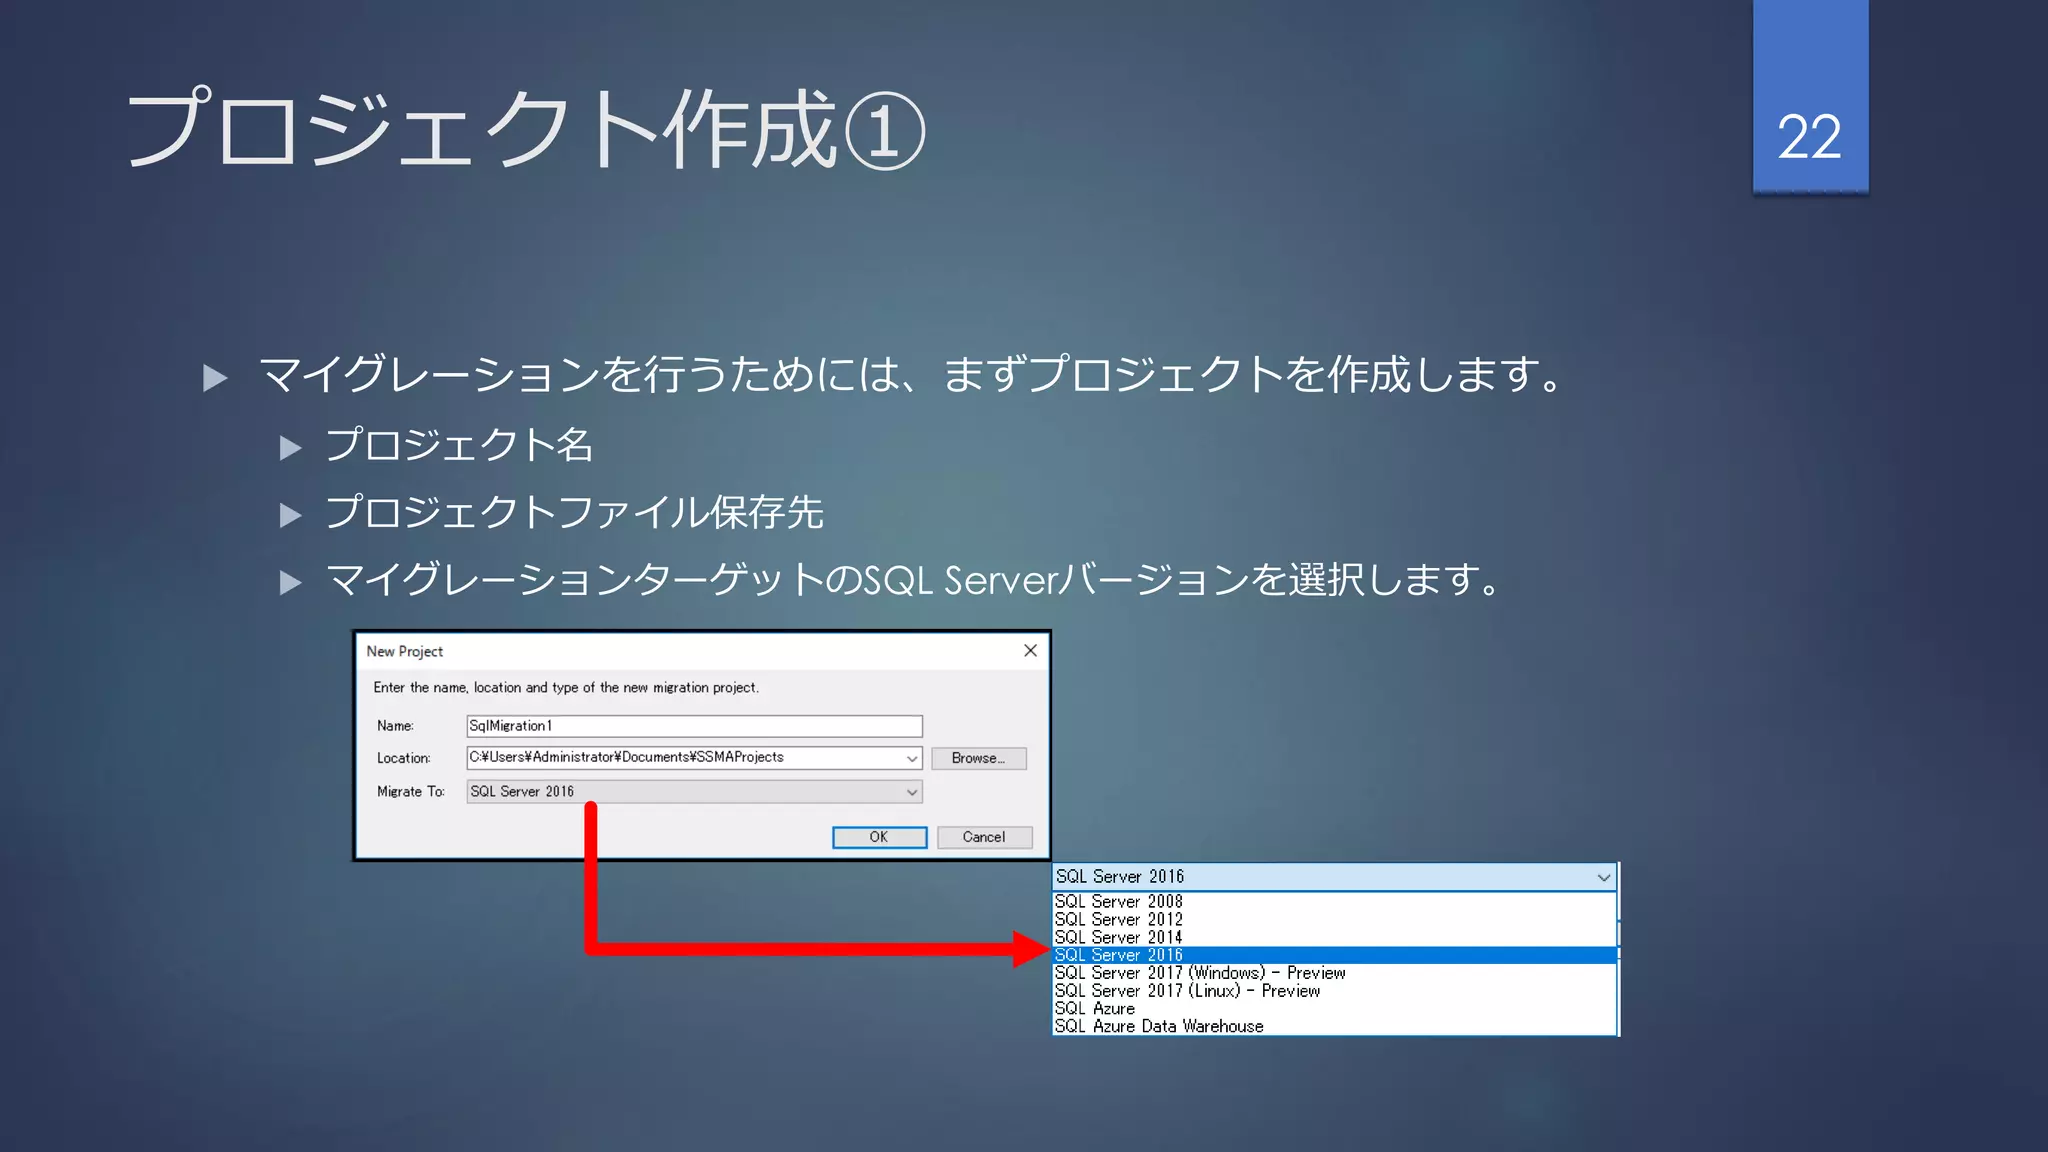
Task: Cancel the New Project dialog
Action: (x=984, y=837)
